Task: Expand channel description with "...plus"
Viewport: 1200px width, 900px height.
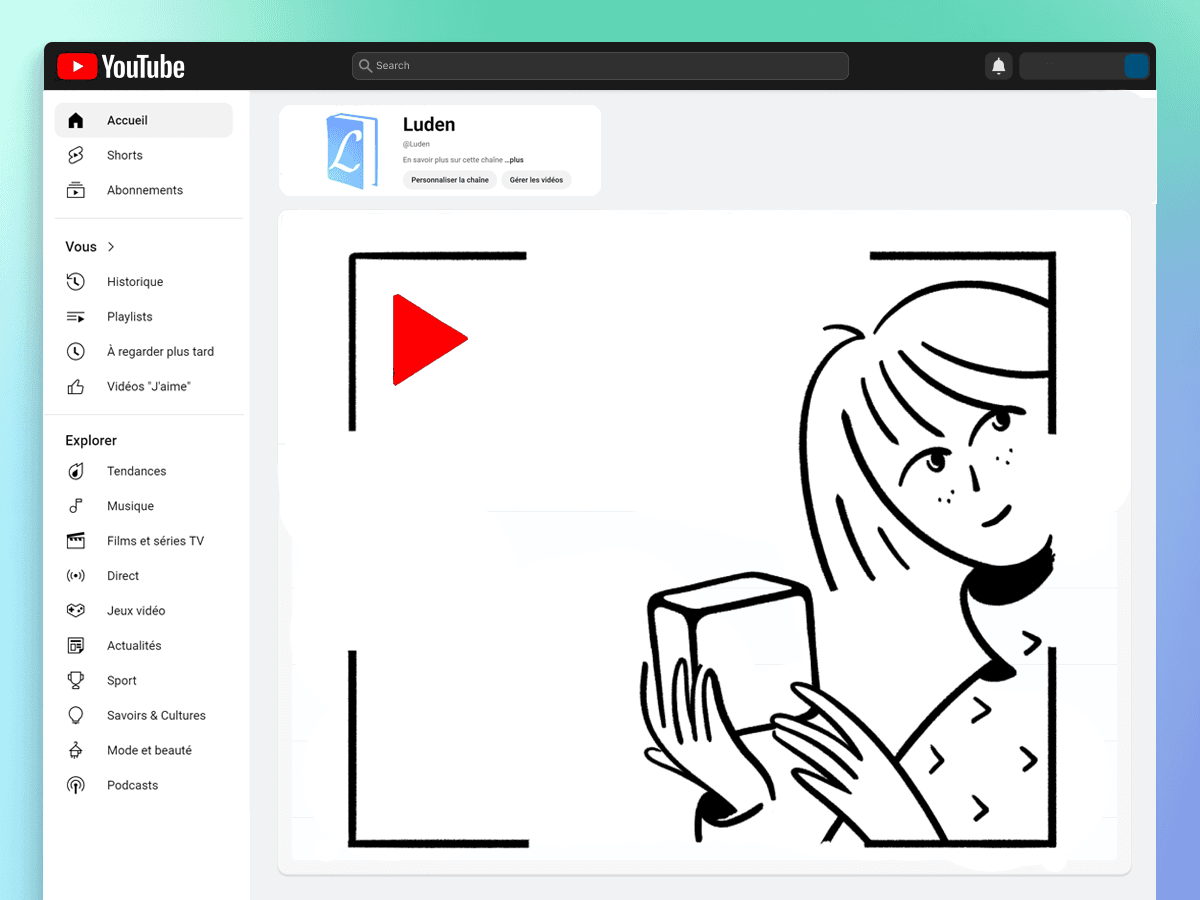Action: pyautogui.click(x=514, y=160)
